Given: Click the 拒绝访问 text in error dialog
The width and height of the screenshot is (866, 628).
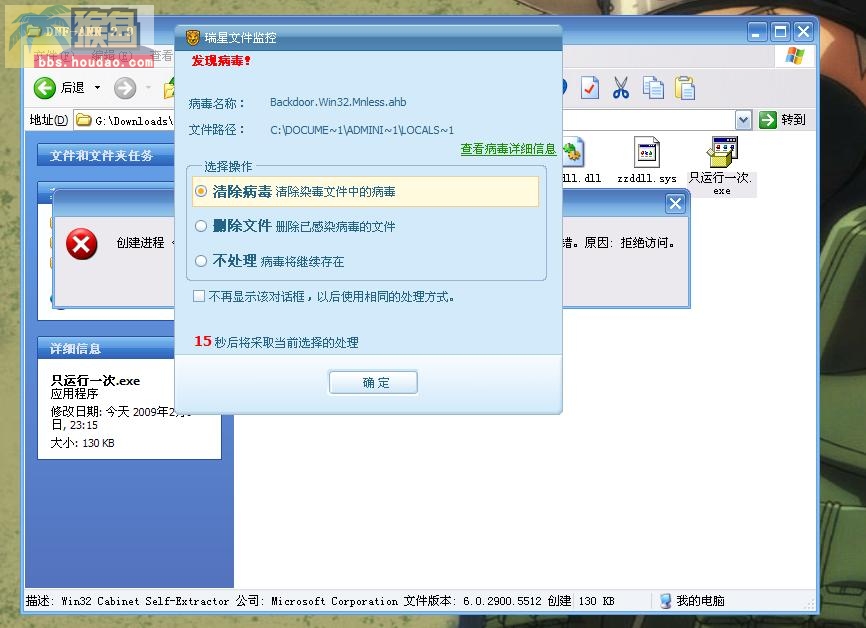Looking at the screenshot, I should [x=647, y=242].
